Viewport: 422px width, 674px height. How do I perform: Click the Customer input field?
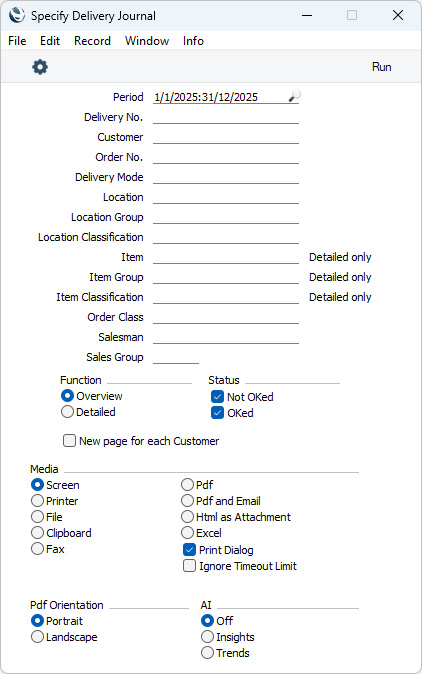[226, 137]
